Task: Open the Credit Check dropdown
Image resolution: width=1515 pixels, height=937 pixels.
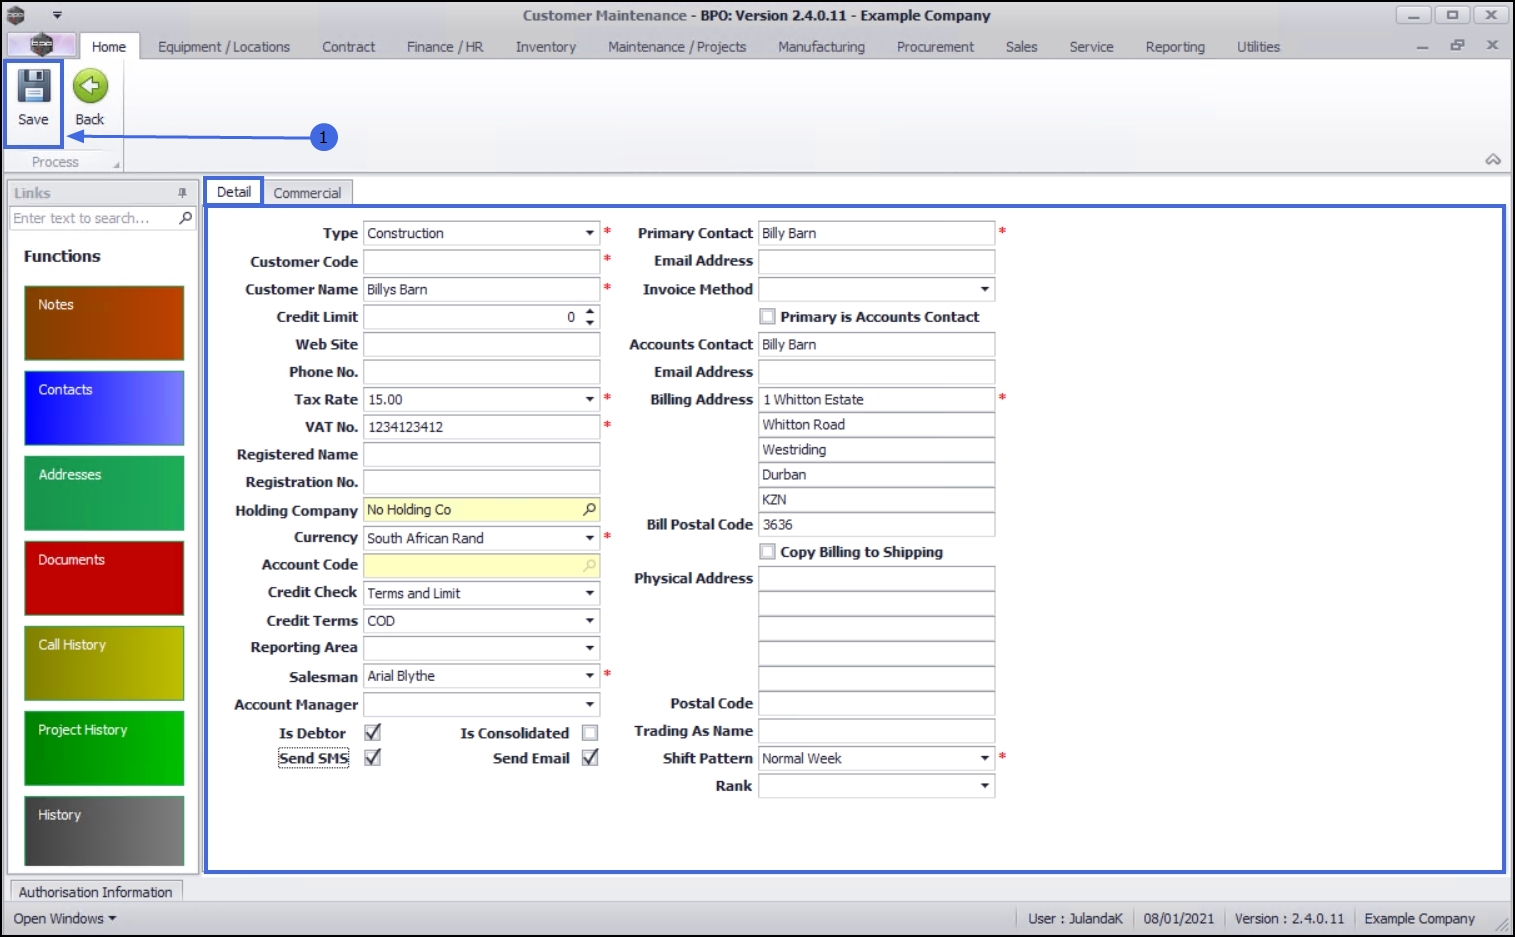Action: [590, 593]
